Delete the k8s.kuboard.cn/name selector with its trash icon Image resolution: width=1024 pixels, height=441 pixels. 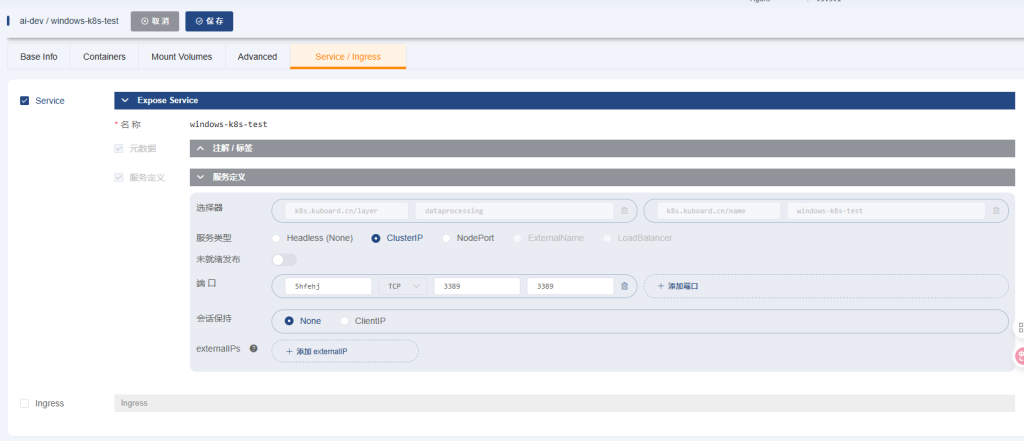point(996,211)
